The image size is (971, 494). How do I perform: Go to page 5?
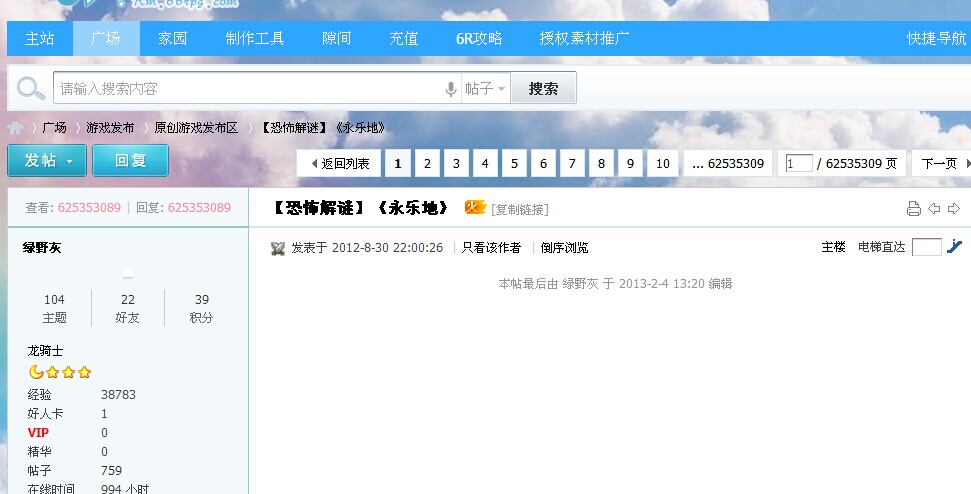pos(514,163)
